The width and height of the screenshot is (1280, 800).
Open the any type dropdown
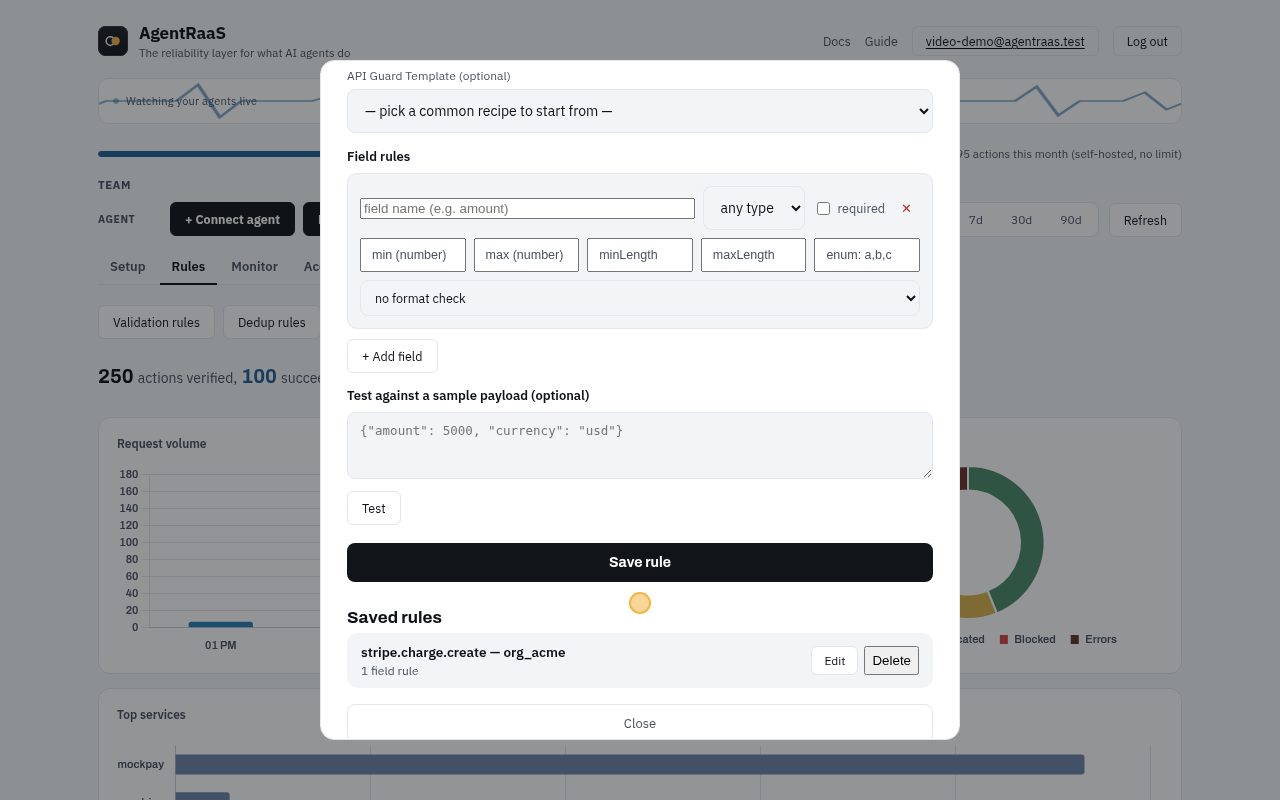pos(754,208)
